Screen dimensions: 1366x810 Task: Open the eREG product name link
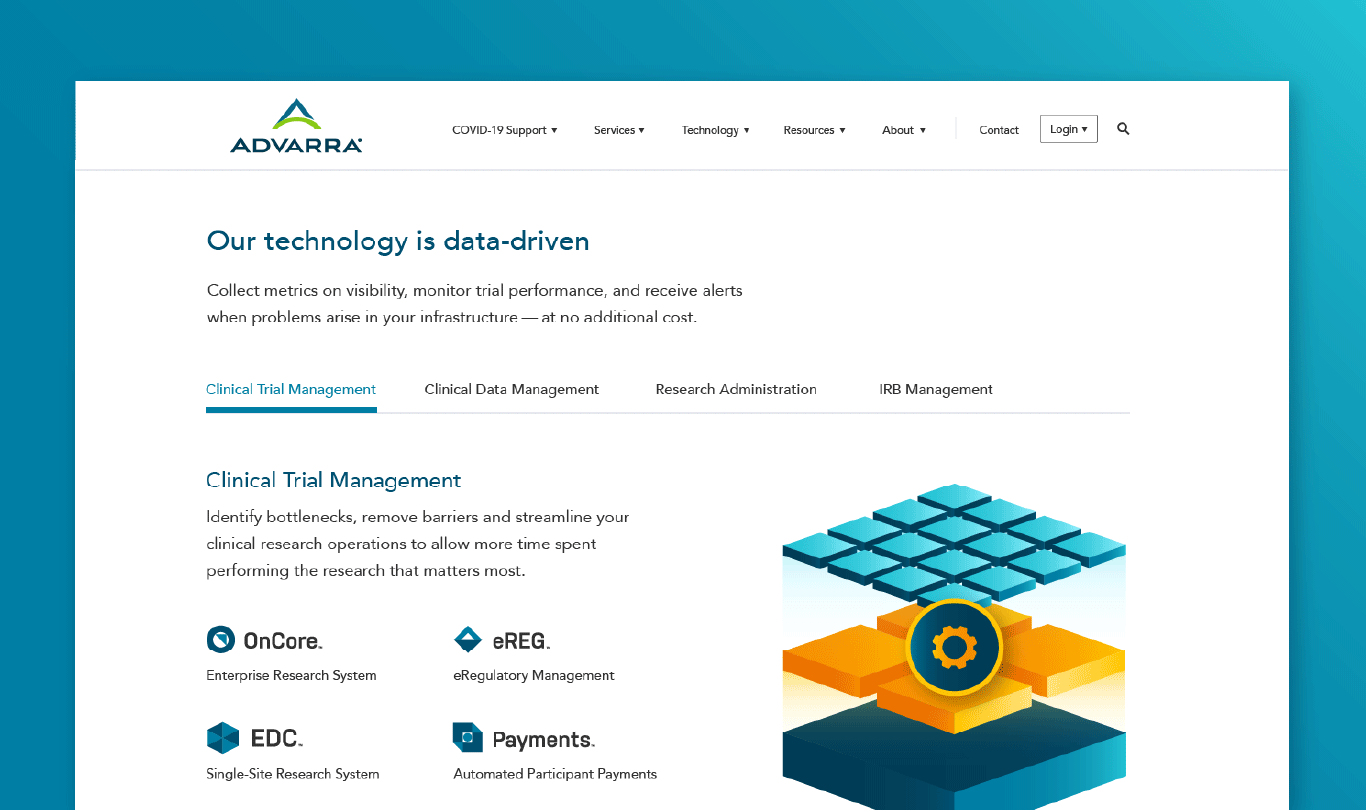point(521,640)
